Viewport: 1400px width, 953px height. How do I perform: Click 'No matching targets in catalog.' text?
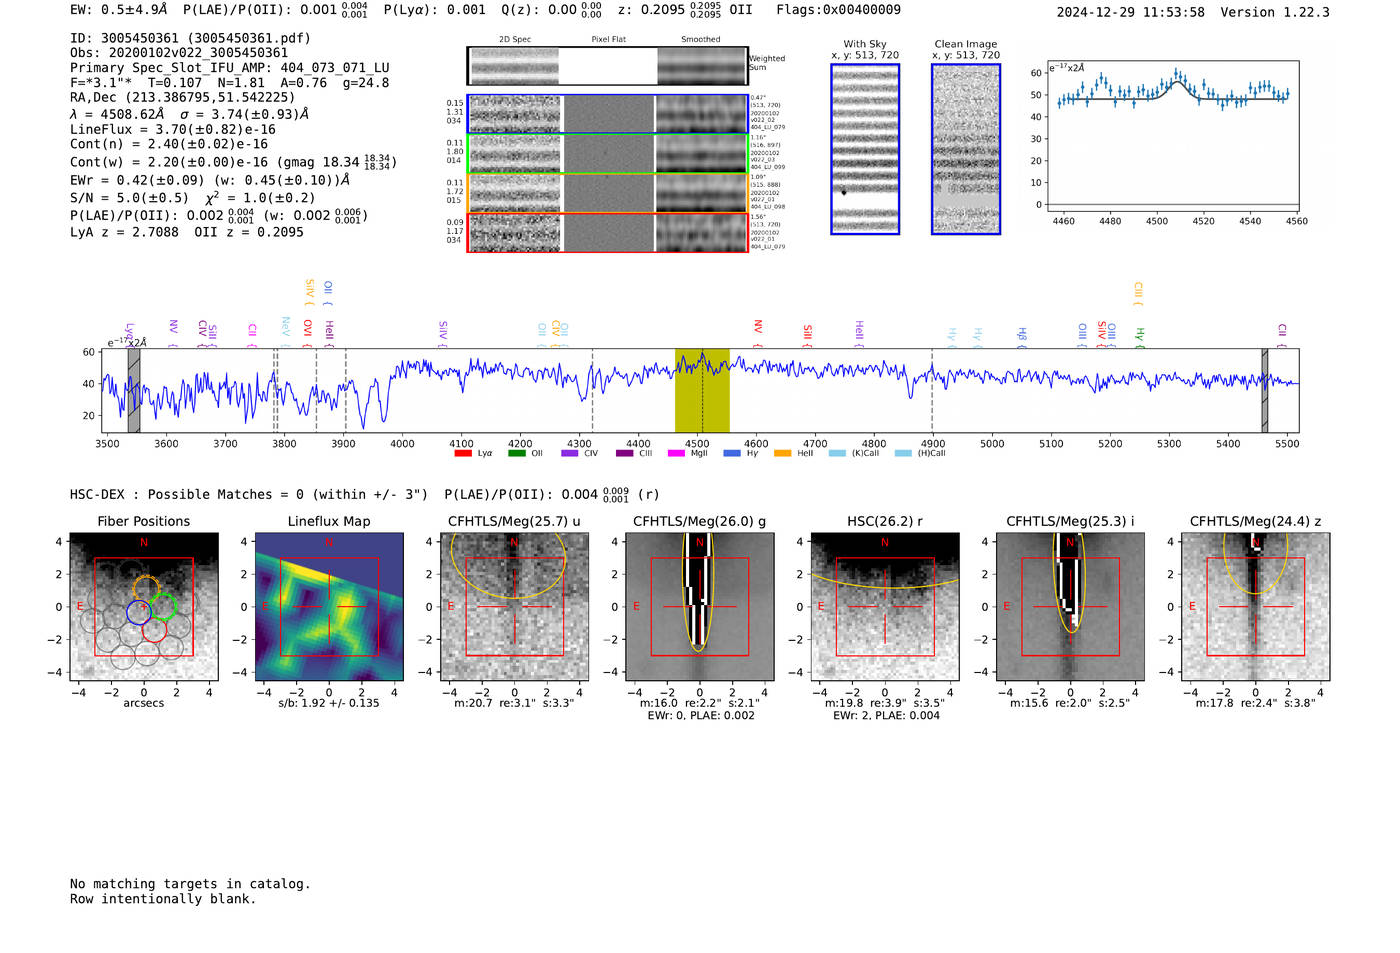(x=190, y=883)
